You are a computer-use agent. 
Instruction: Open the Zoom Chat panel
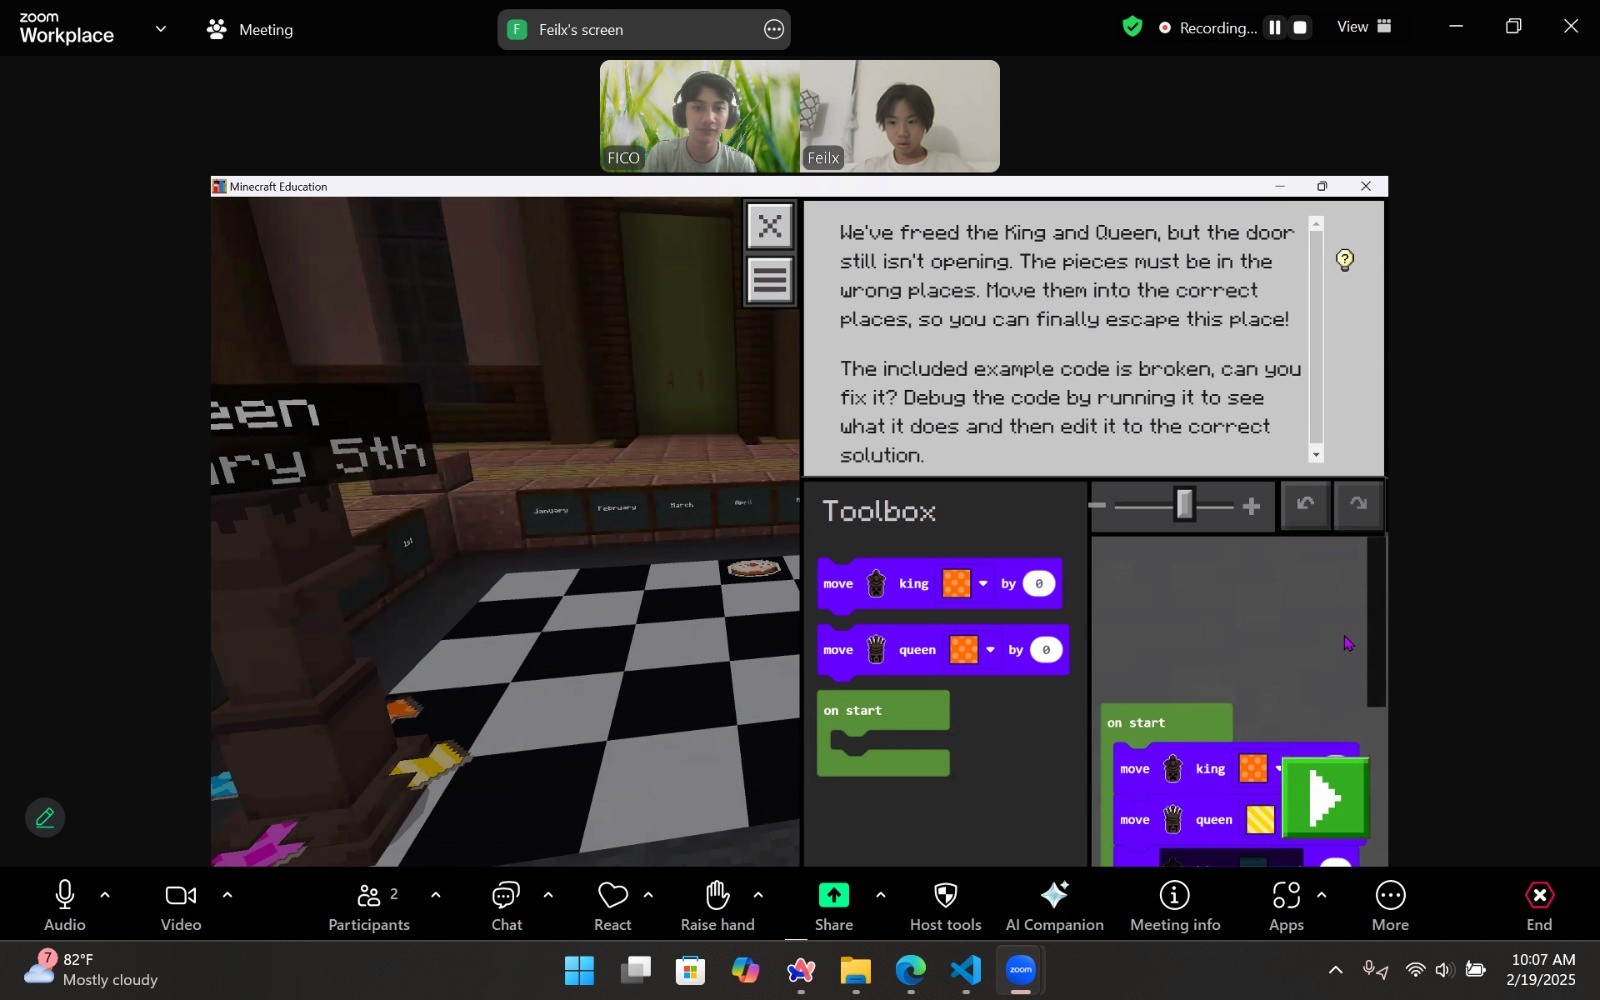tap(507, 906)
